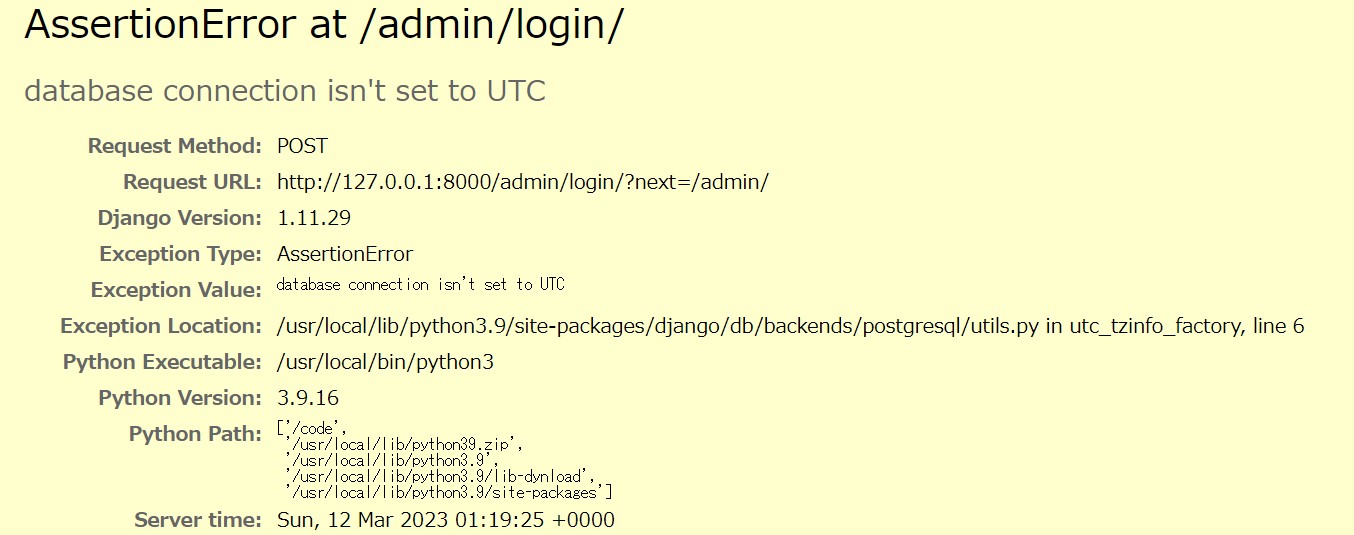Click the "Exception Location:" label
Viewport: 1354px width, 535px height.
pos(161,326)
